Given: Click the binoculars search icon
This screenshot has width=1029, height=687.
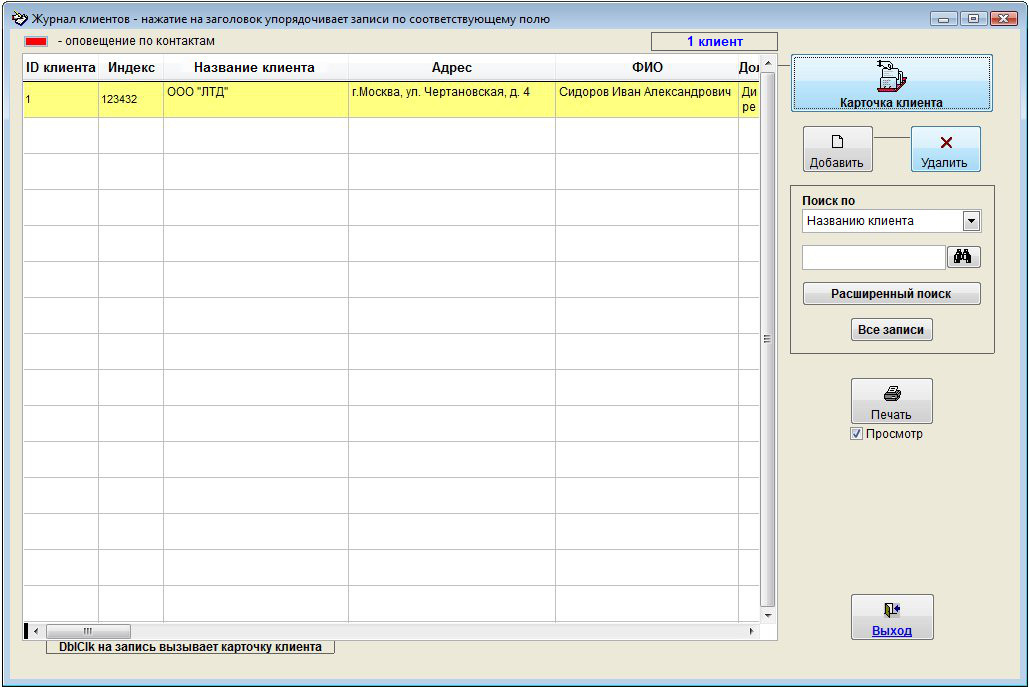Looking at the screenshot, I should coord(963,257).
